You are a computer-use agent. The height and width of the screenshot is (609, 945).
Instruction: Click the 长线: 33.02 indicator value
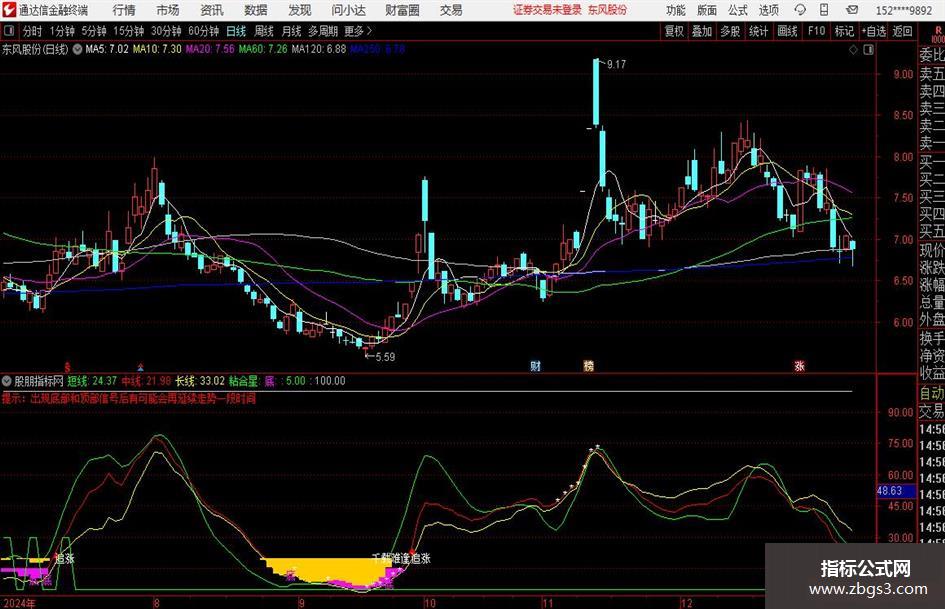tap(200, 381)
